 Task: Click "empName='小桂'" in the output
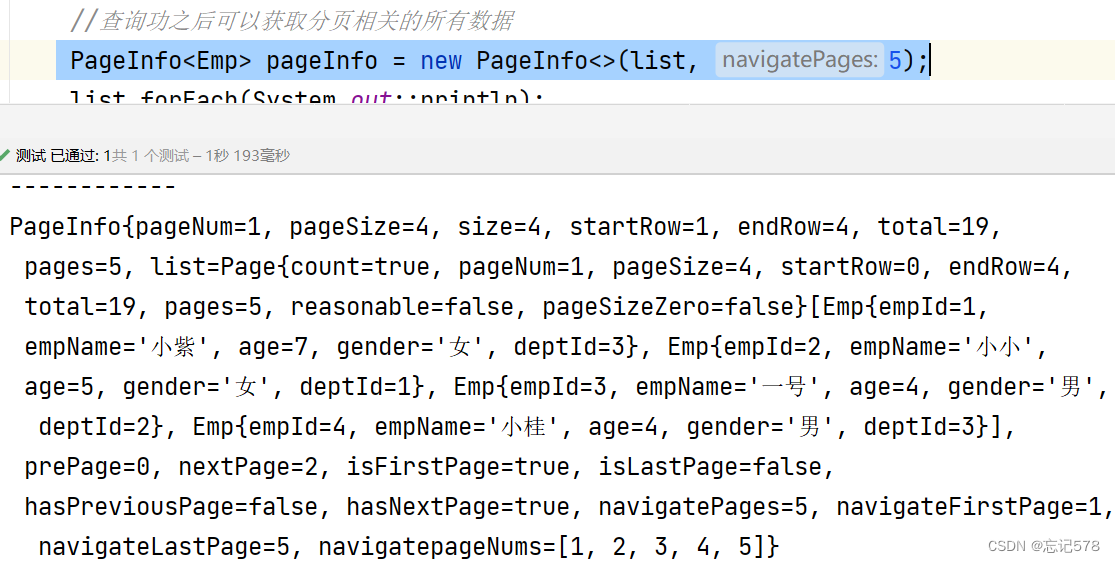467,426
